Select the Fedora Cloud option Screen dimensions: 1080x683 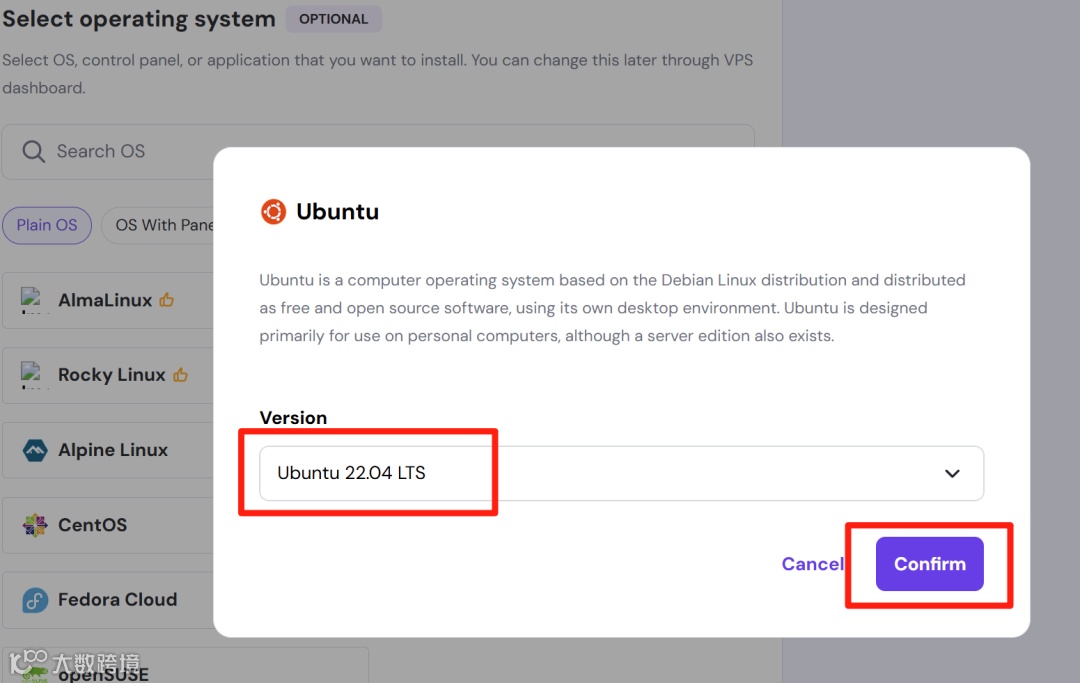117,600
